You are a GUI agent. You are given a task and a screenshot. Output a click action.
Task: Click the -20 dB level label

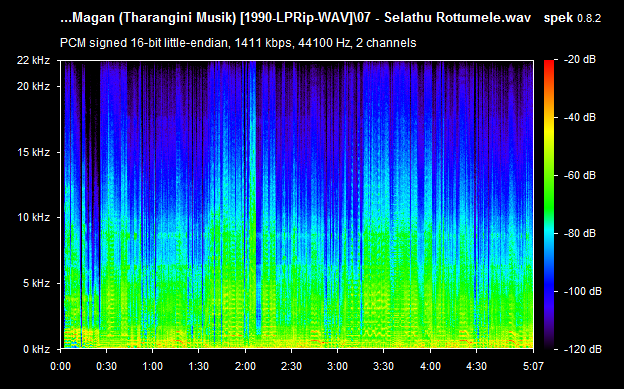click(x=580, y=60)
